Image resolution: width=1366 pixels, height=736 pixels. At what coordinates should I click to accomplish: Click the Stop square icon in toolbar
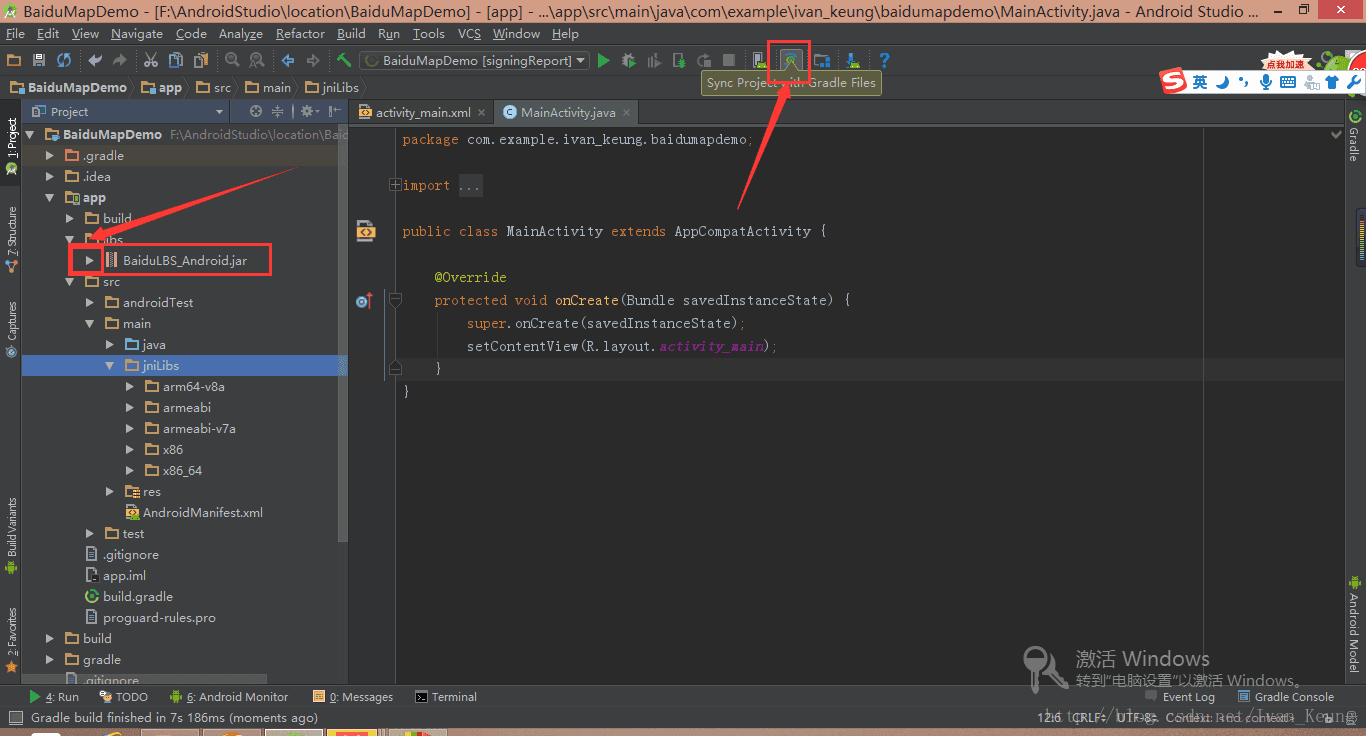tap(729, 60)
